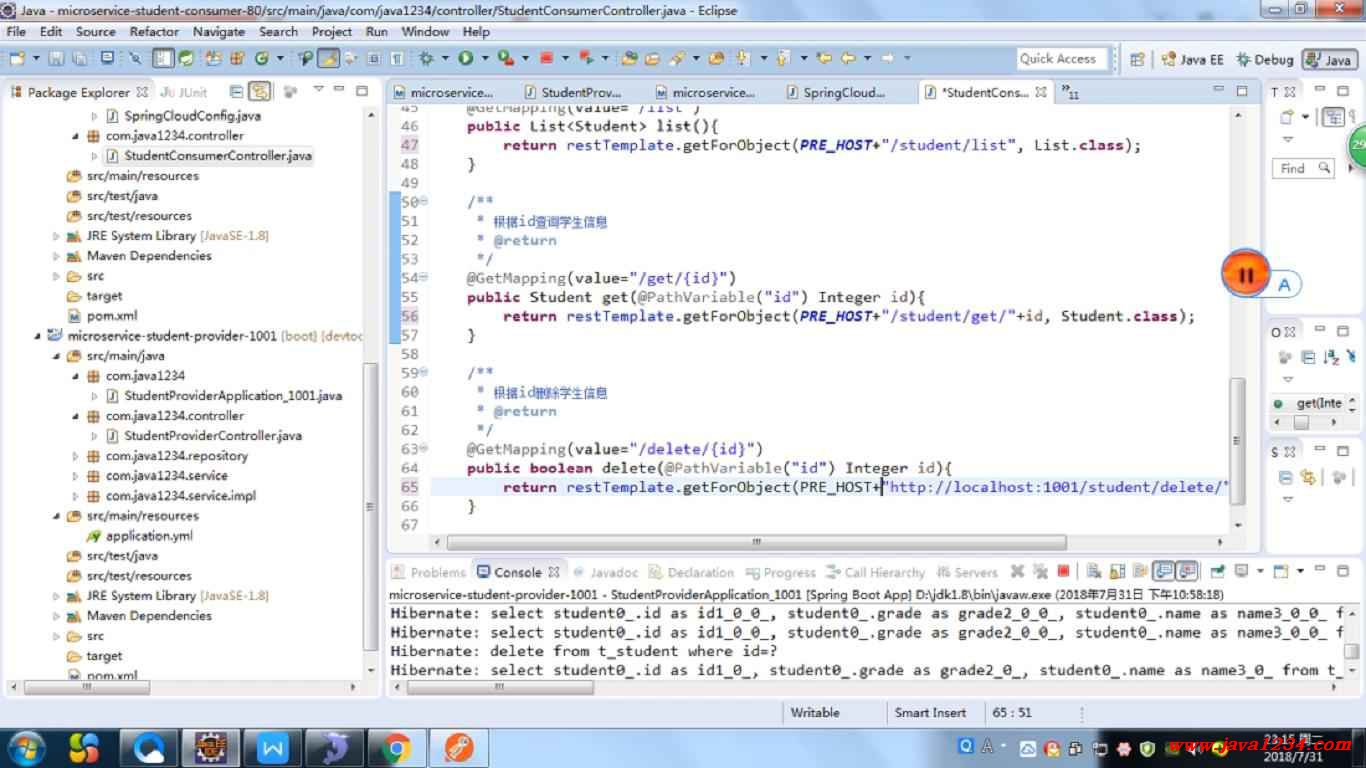
Task: Toggle Word Wrap in Console toolbar
Action: tap(1140, 572)
